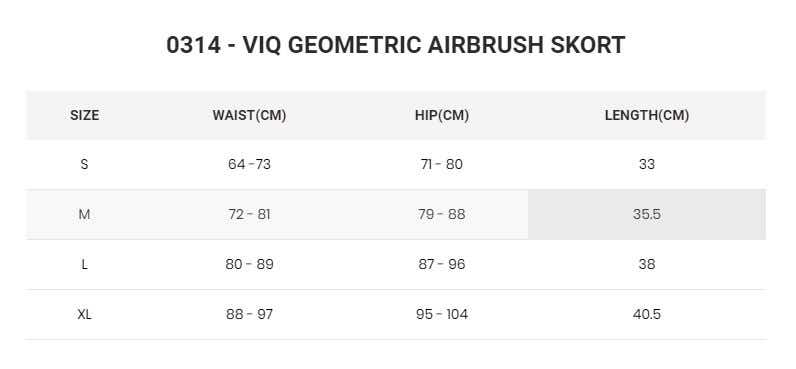This screenshot has width=796, height=369.
Task: Click the SIZE column header
Action: pos(84,115)
